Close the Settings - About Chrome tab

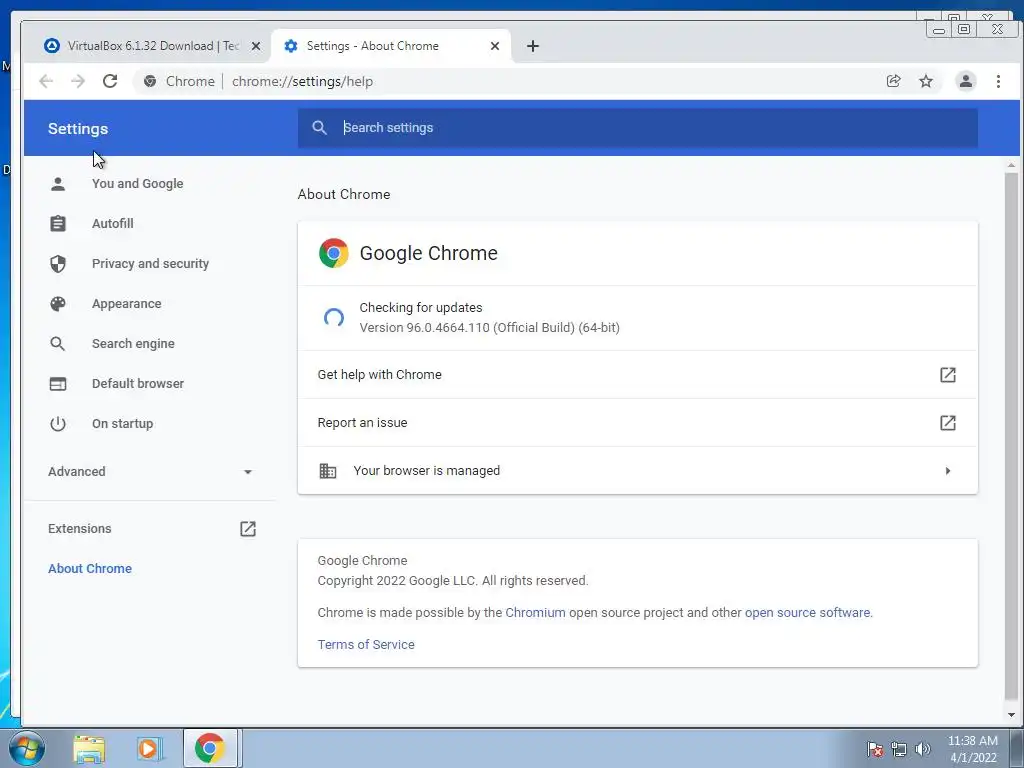[495, 46]
